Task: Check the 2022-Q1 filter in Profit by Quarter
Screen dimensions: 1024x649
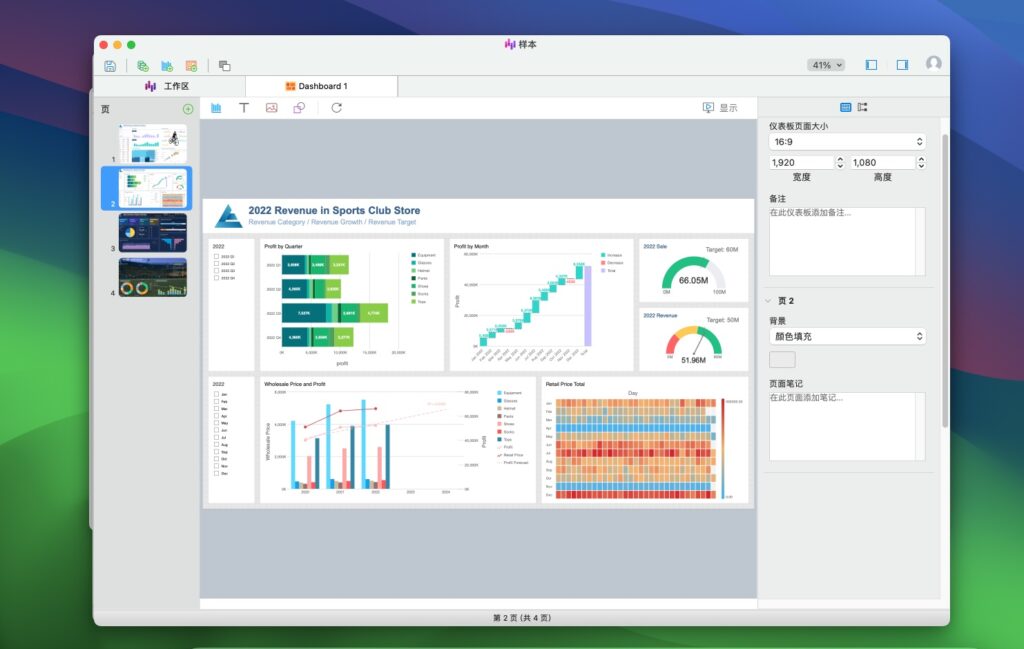Action: tap(216, 256)
